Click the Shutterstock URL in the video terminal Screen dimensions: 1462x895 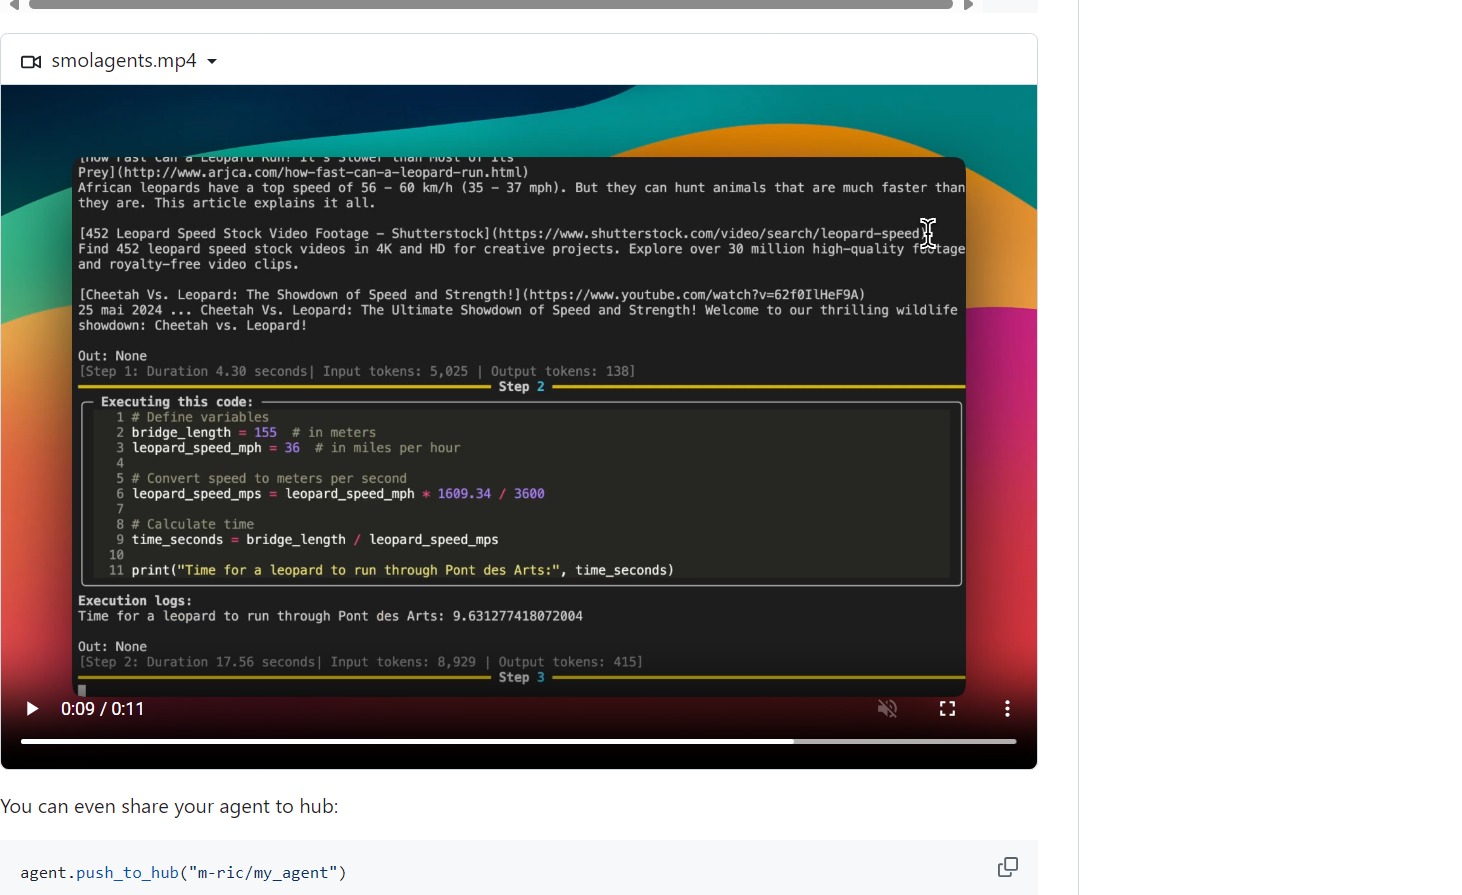pyautogui.click(x=710, y=234)
